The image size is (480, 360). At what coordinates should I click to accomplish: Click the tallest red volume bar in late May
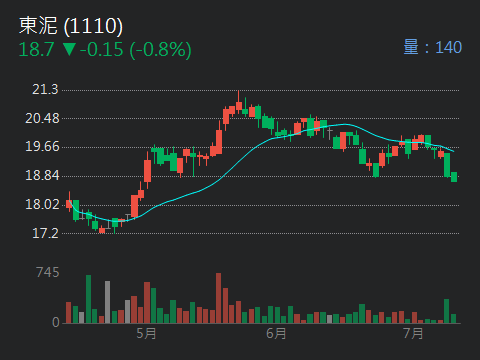(x=218, y=298)
